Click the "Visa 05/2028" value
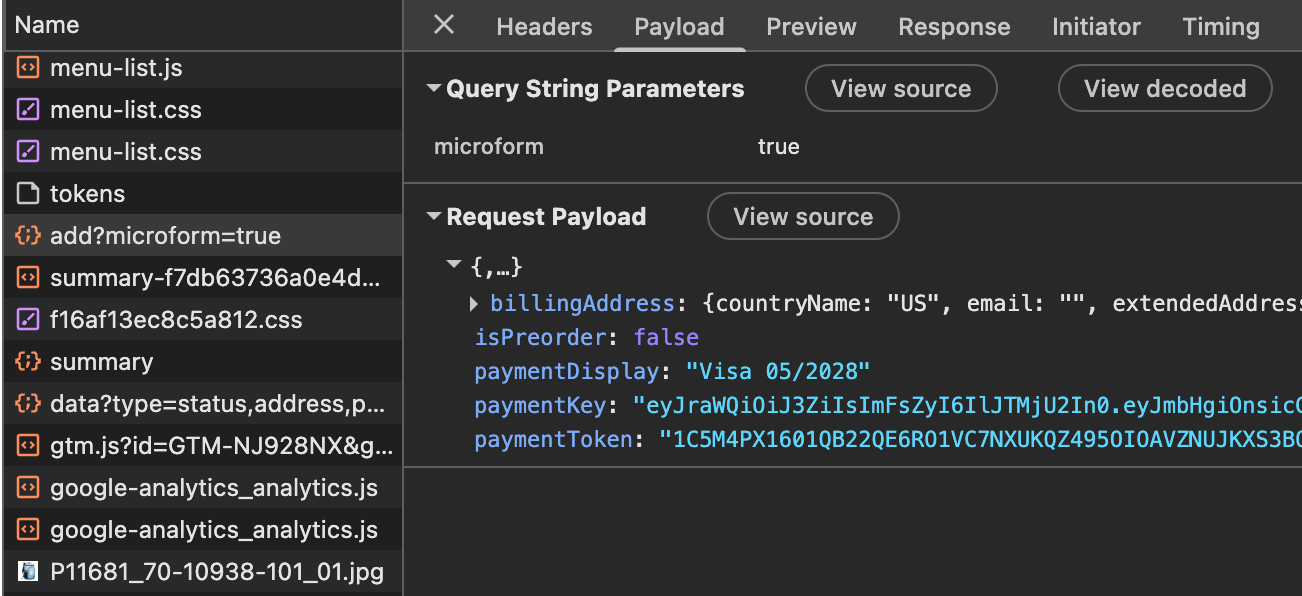 click(x=778, y=371)
